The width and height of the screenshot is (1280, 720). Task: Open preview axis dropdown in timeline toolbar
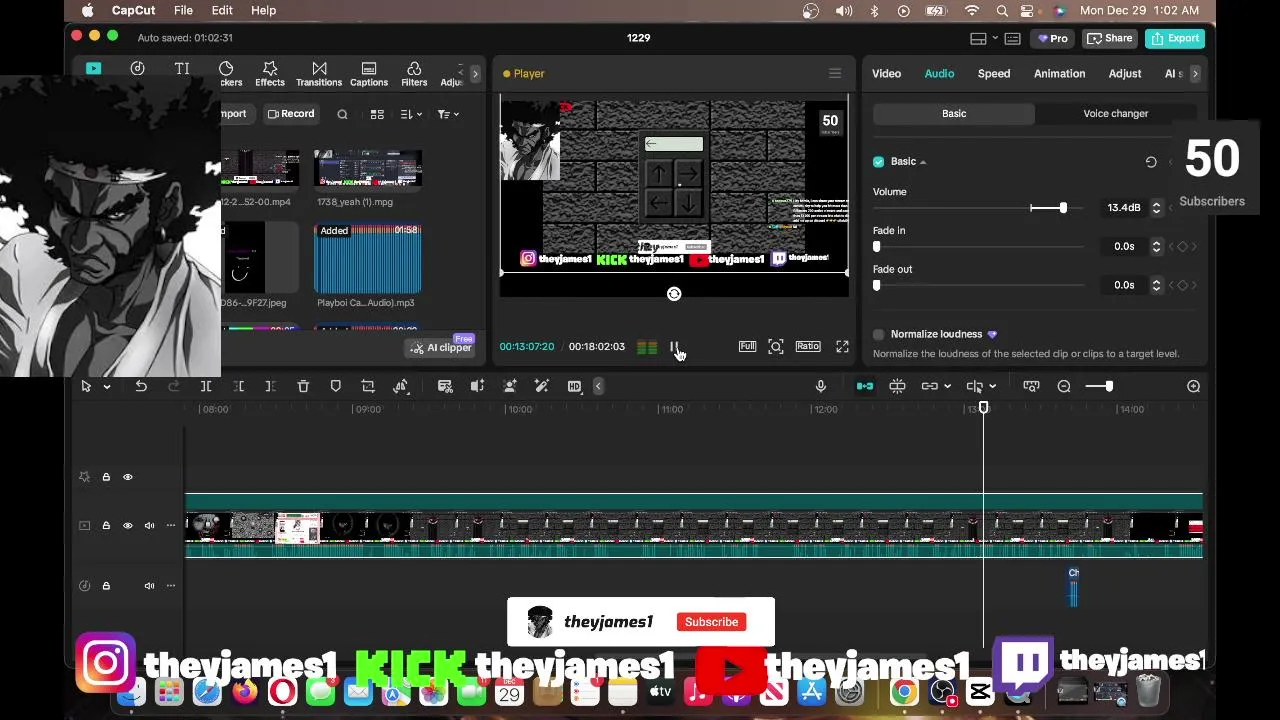pyautogui.click(x=992, y=386)
